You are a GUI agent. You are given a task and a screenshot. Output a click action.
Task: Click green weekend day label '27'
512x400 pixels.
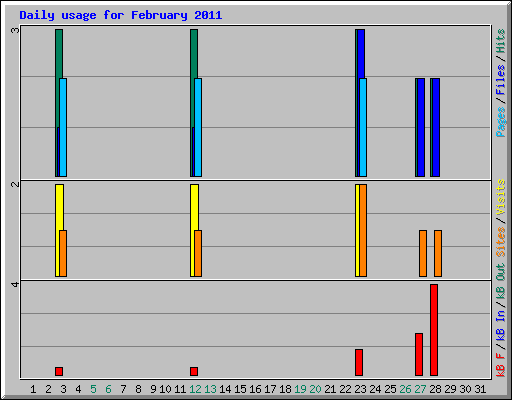(x=420, y=389)
